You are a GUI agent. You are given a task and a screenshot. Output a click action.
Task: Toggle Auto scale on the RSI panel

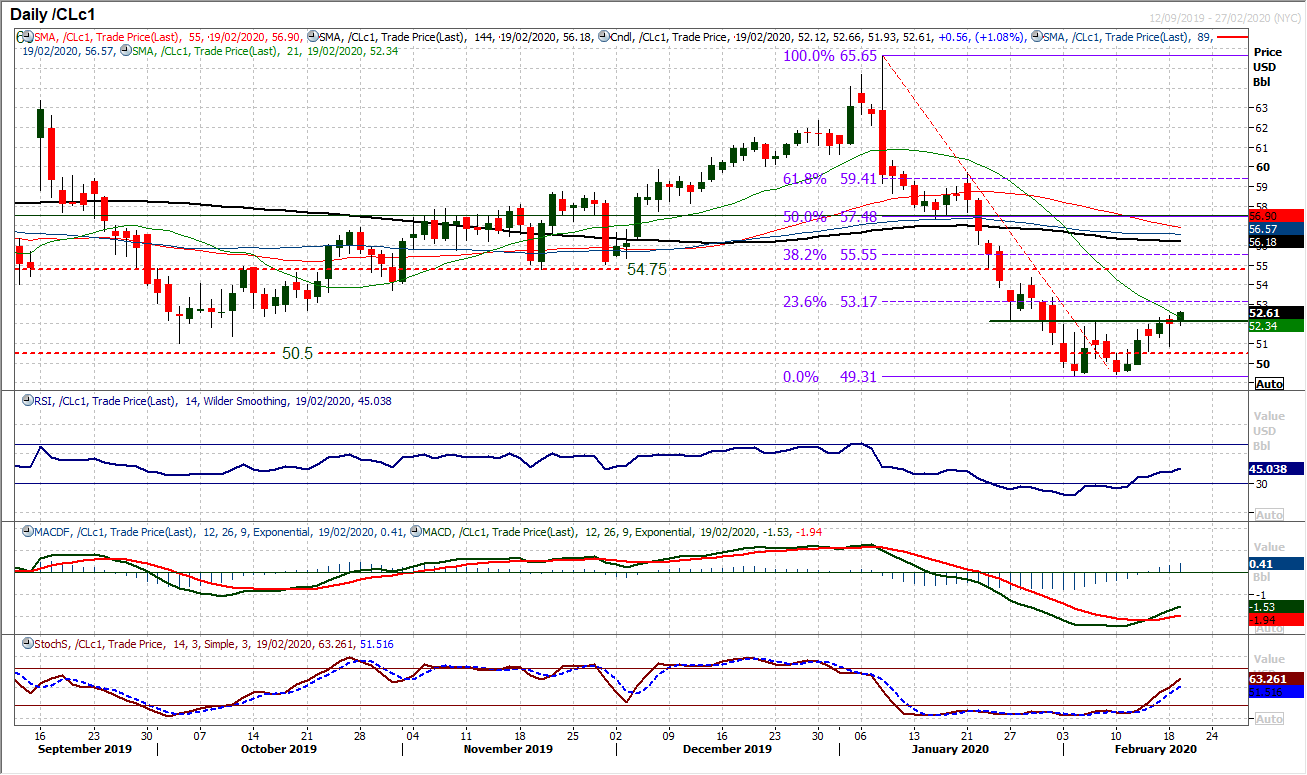coord(1269,515)
